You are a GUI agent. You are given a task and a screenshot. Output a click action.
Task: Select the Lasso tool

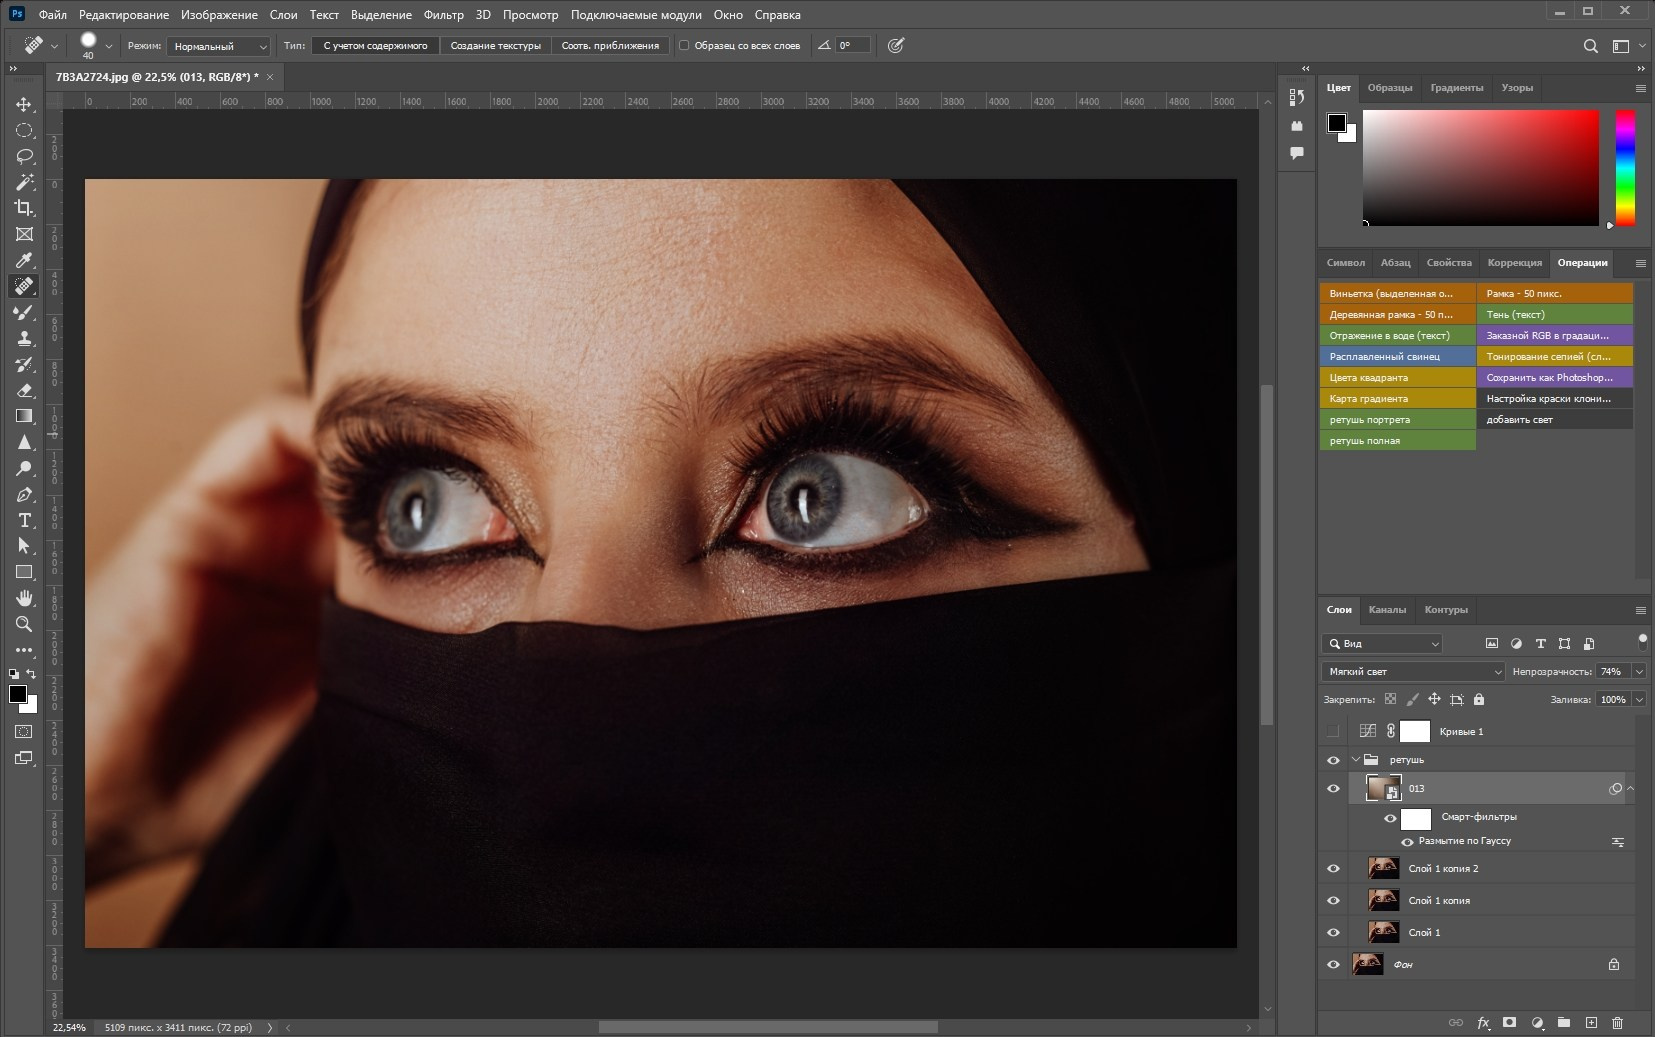[x=24, y=156]
